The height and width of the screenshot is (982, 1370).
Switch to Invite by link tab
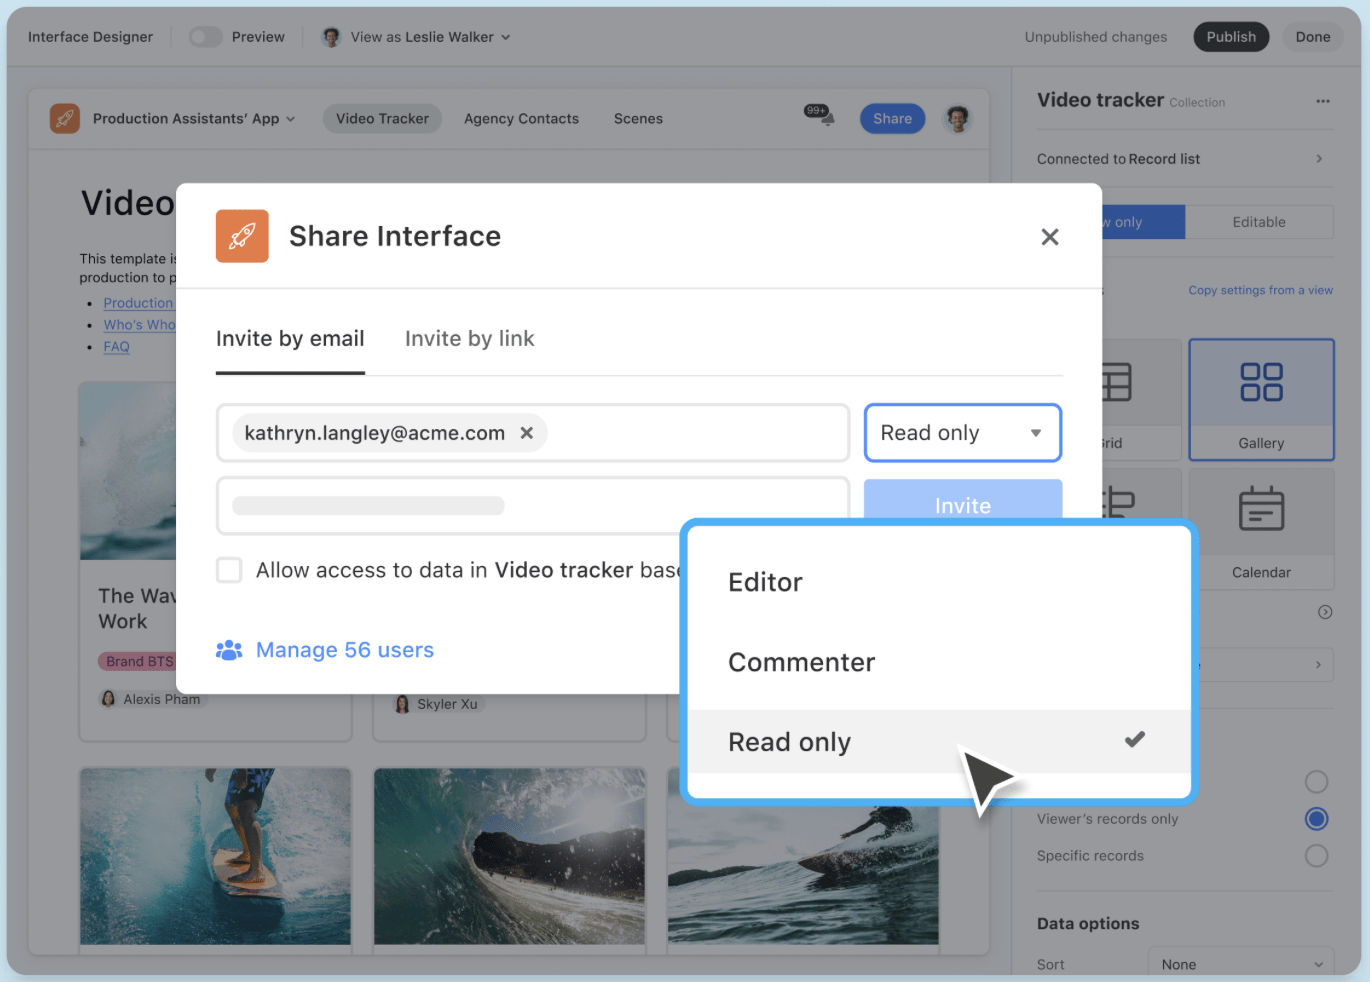click(470, 339)
